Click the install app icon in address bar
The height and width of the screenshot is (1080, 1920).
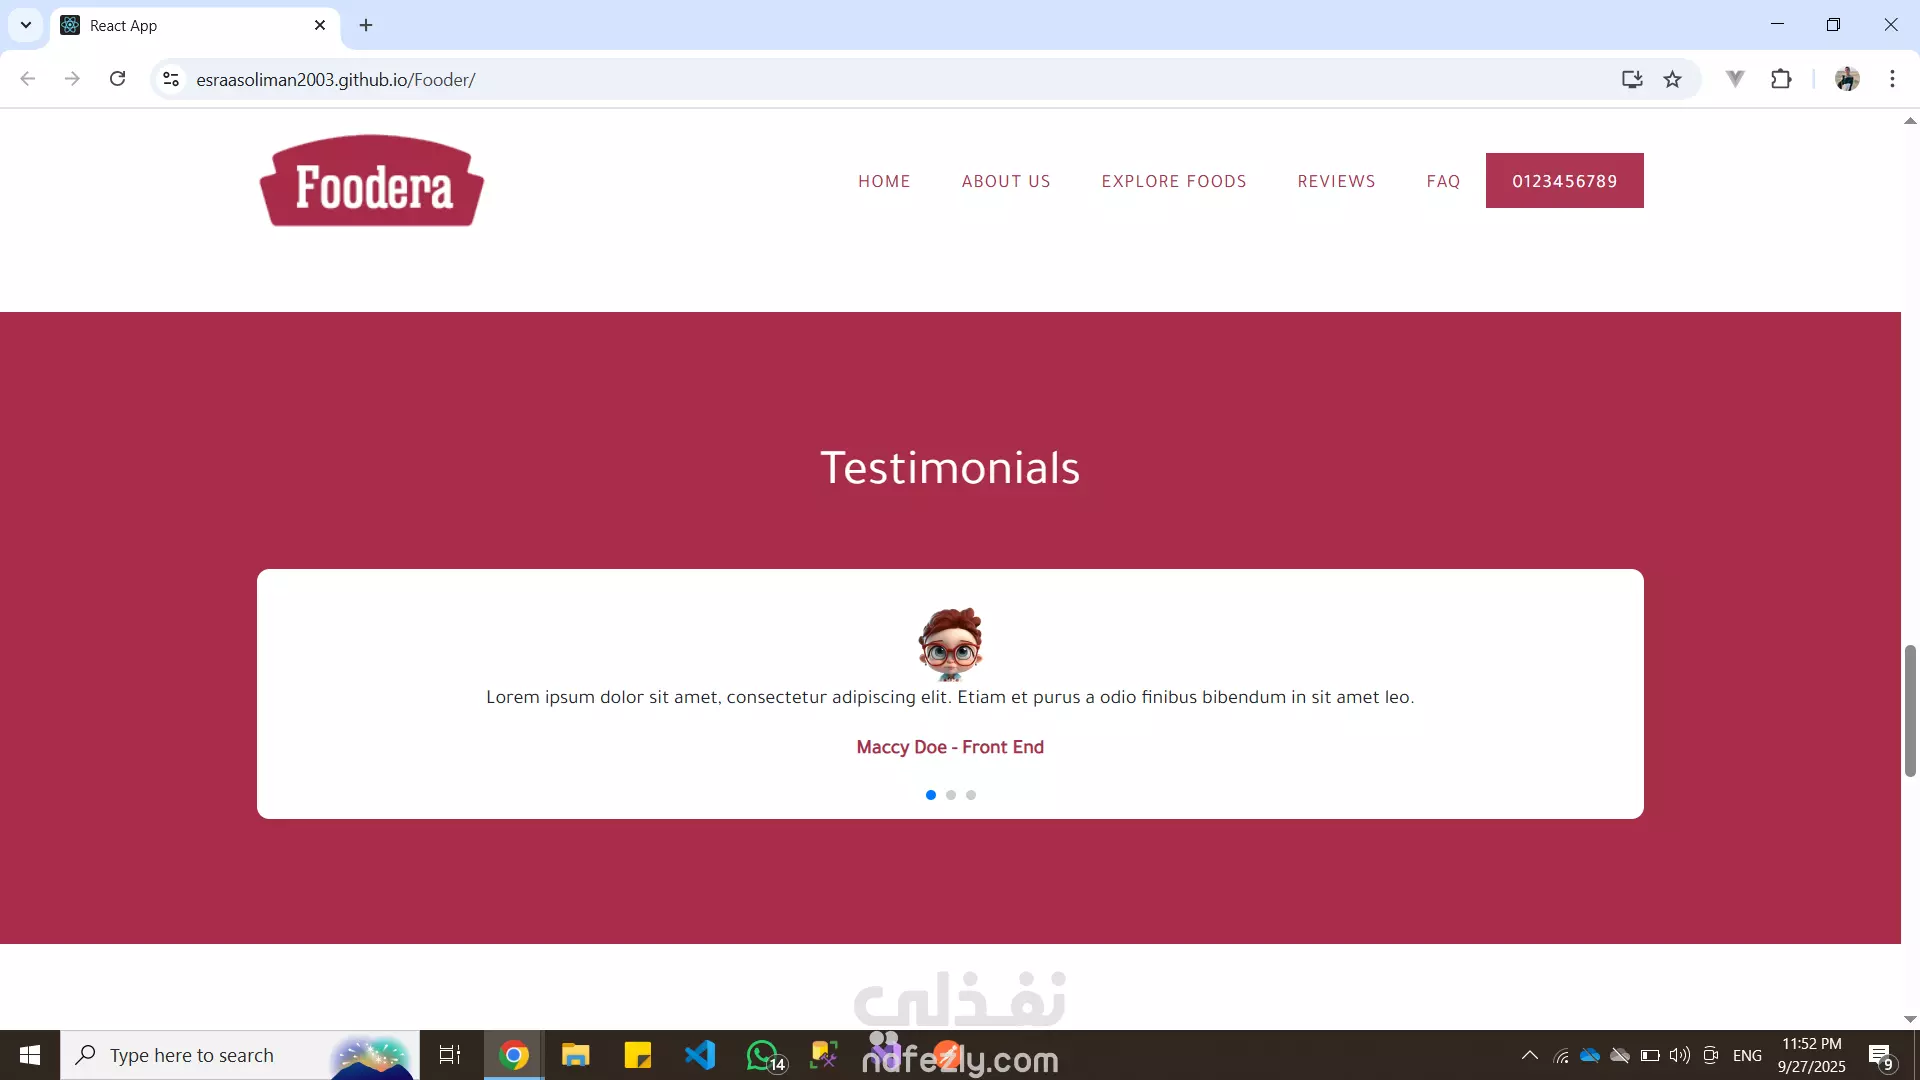pyautogui.click(x=1632, y=79)
